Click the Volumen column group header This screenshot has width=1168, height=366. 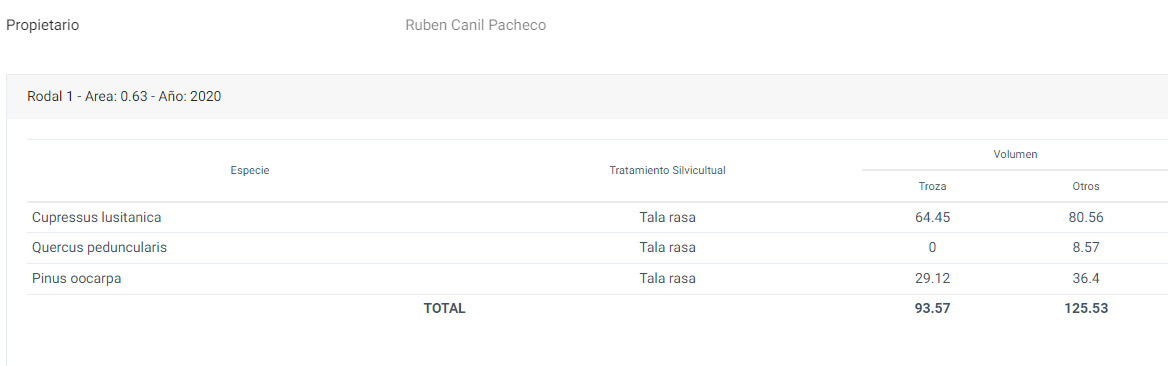tap(1015, 154)
